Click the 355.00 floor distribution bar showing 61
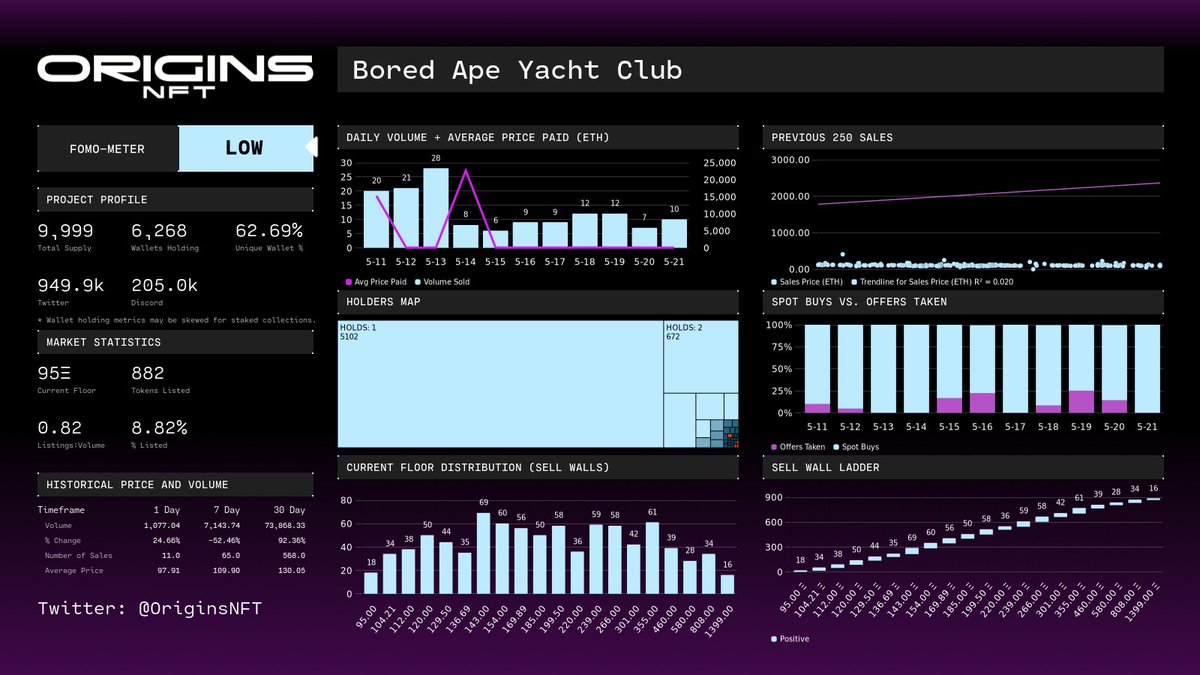 [x=651, y=558]
